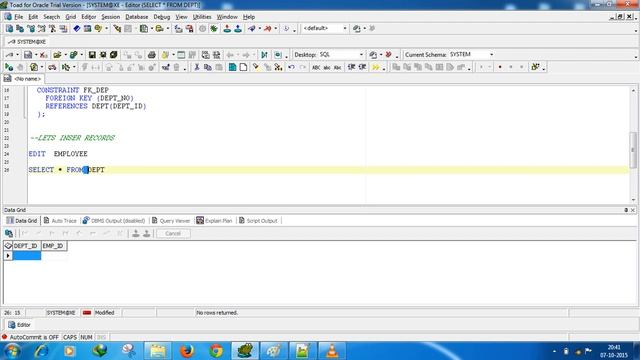Image resolution: width=640 pixels, height=360 pixels.
Task: Switch to the Script Output tab
Action: 258,221
